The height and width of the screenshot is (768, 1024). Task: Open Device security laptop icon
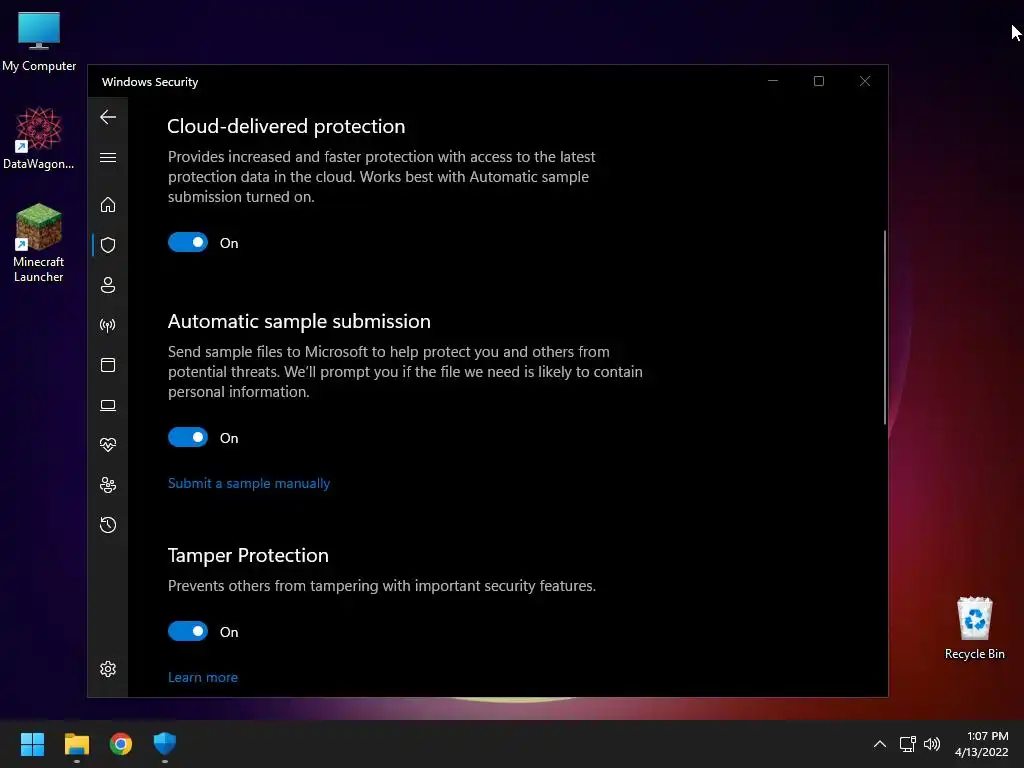[x=108, y=405]
